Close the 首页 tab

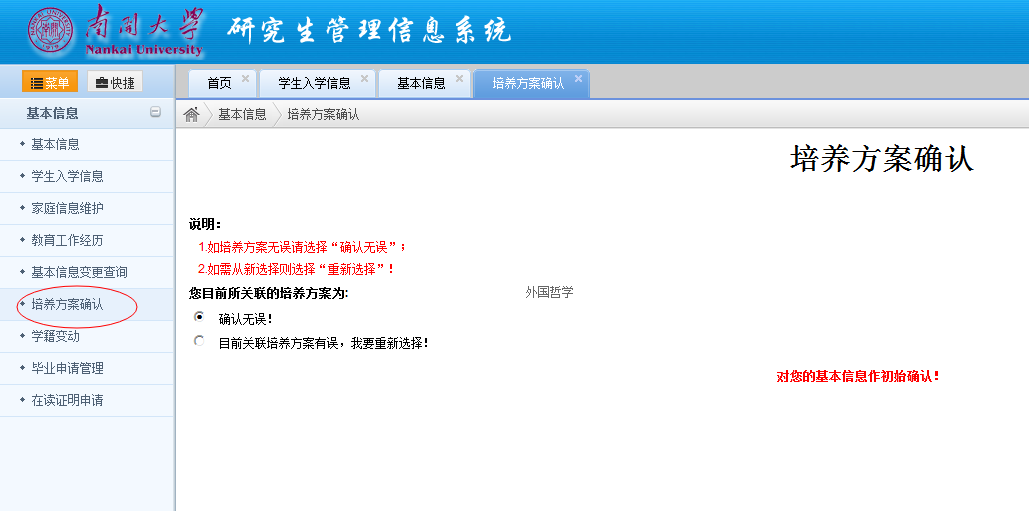245,78
